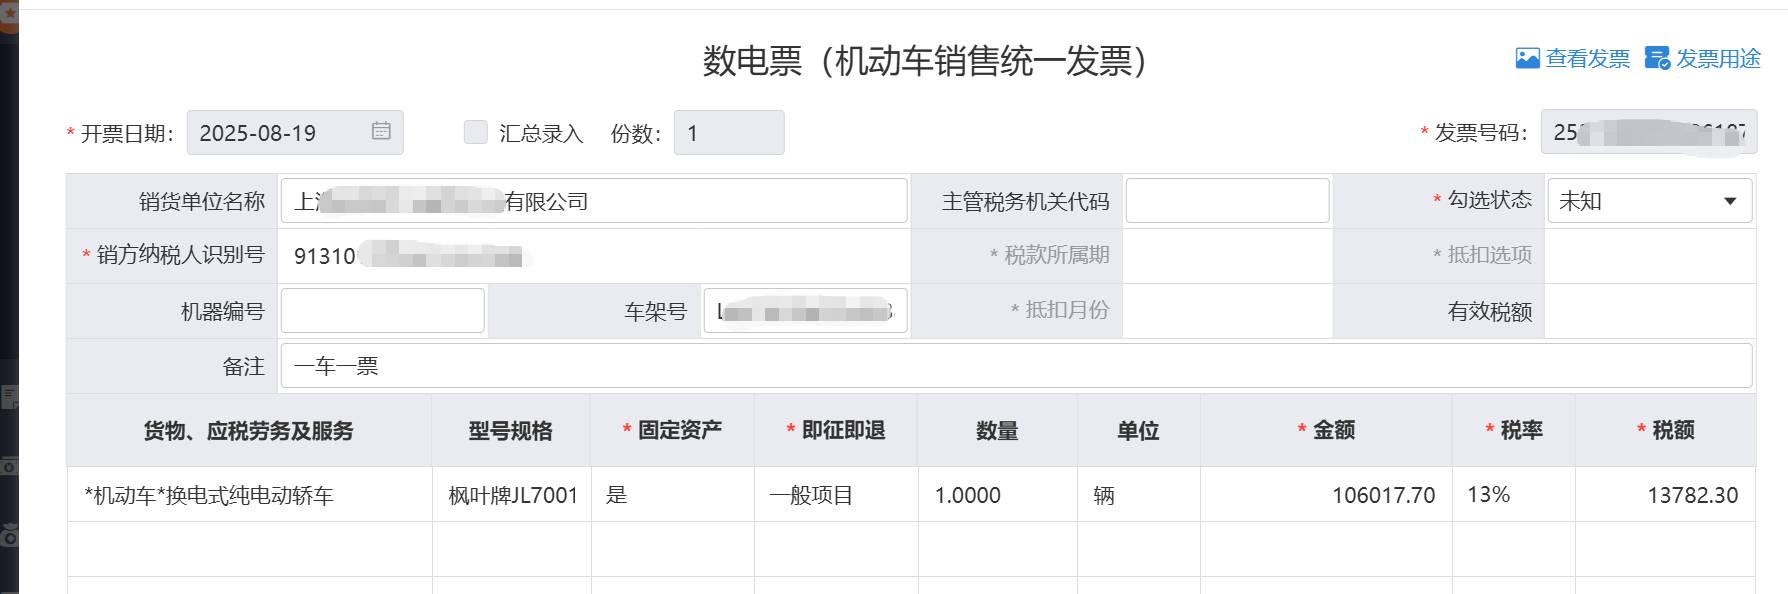Select the 是 cell under 固定资产
The image size is (1788, 594).
pyautogui.click(x=673, y=495)
